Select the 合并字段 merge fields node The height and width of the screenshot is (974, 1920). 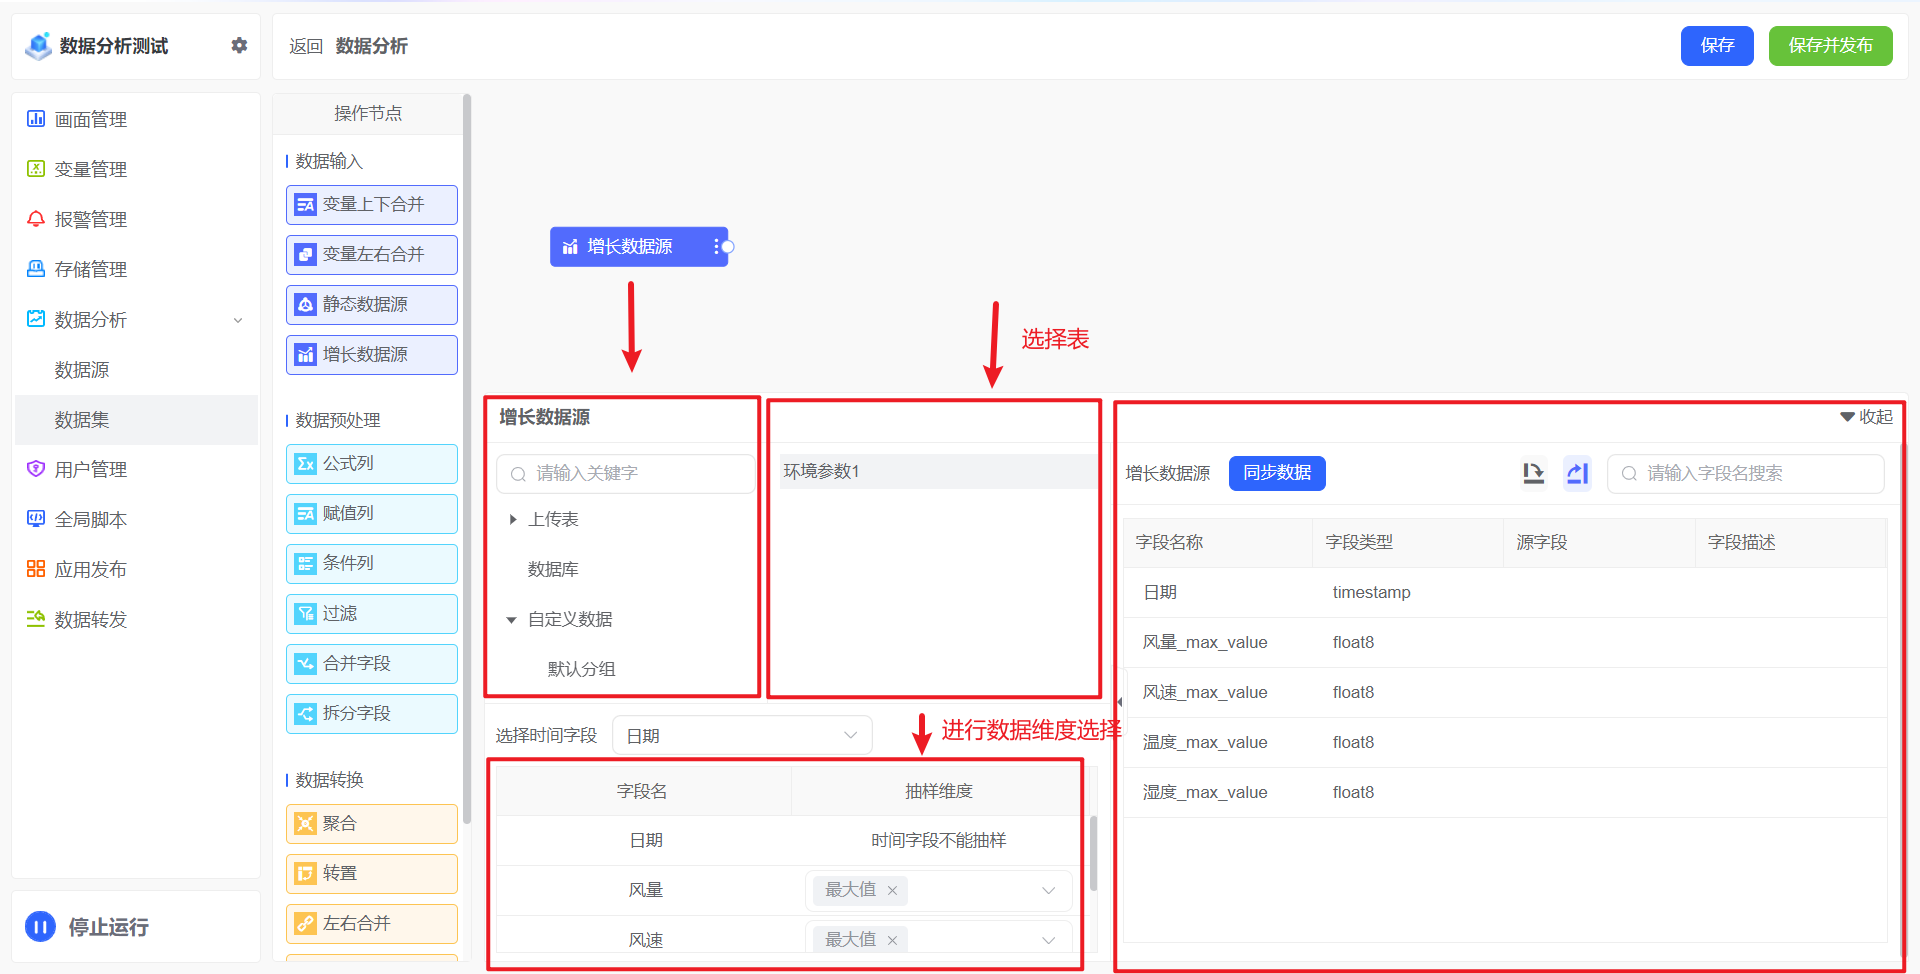tap(371, 663)
